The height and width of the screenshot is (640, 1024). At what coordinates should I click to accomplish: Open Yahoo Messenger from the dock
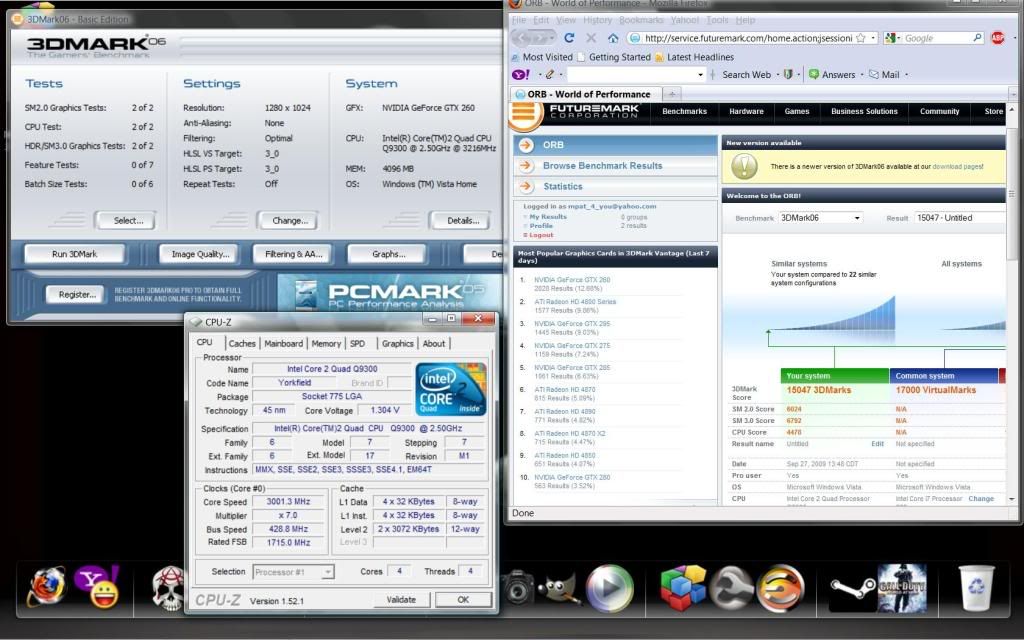click(96, 586)
